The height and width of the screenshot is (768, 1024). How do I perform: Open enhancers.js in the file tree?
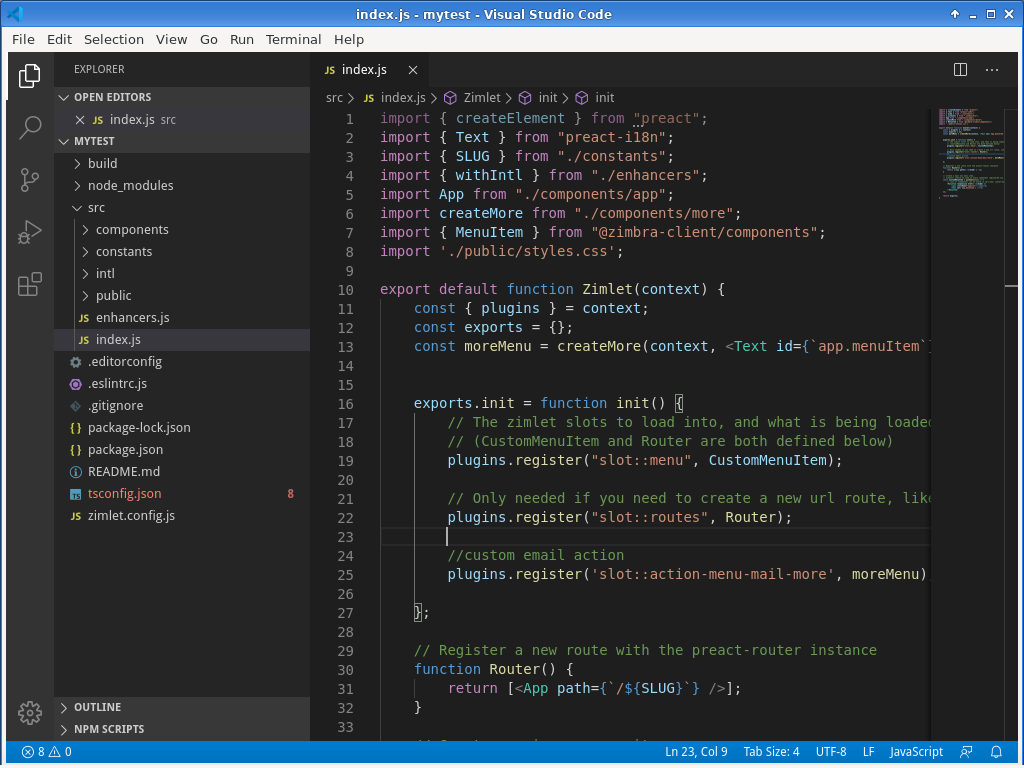pyautogui.click(x=182, y=318)
